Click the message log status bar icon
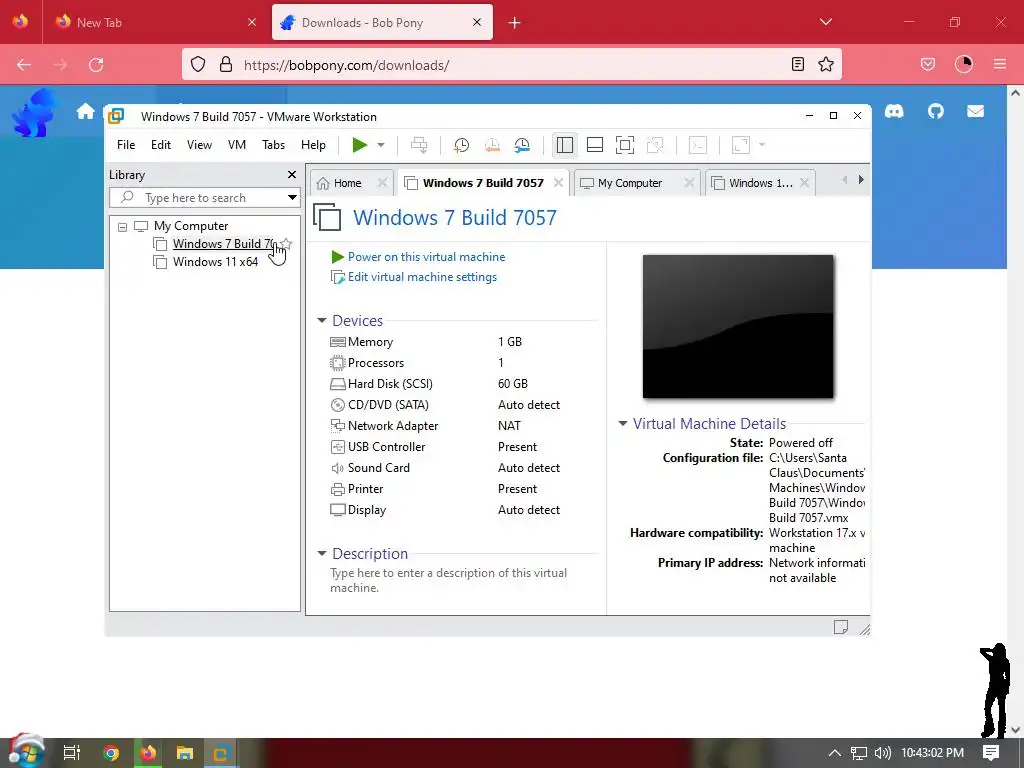The height and width of the screenshot is (768, 1024). 840,627
